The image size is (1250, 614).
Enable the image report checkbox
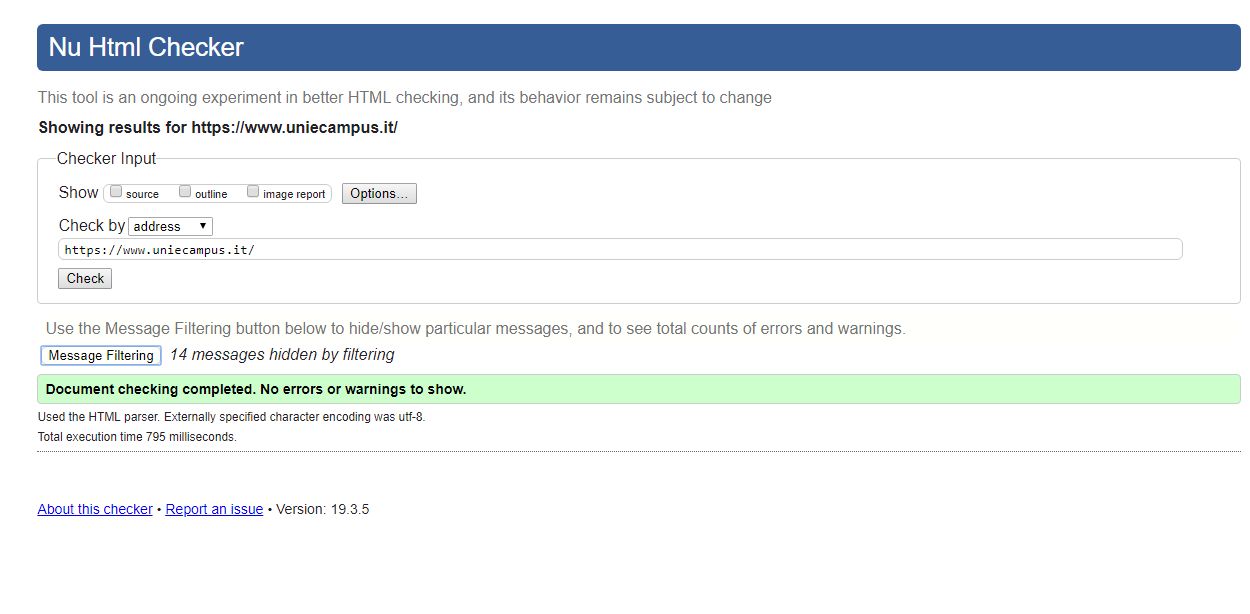[253, 192]
